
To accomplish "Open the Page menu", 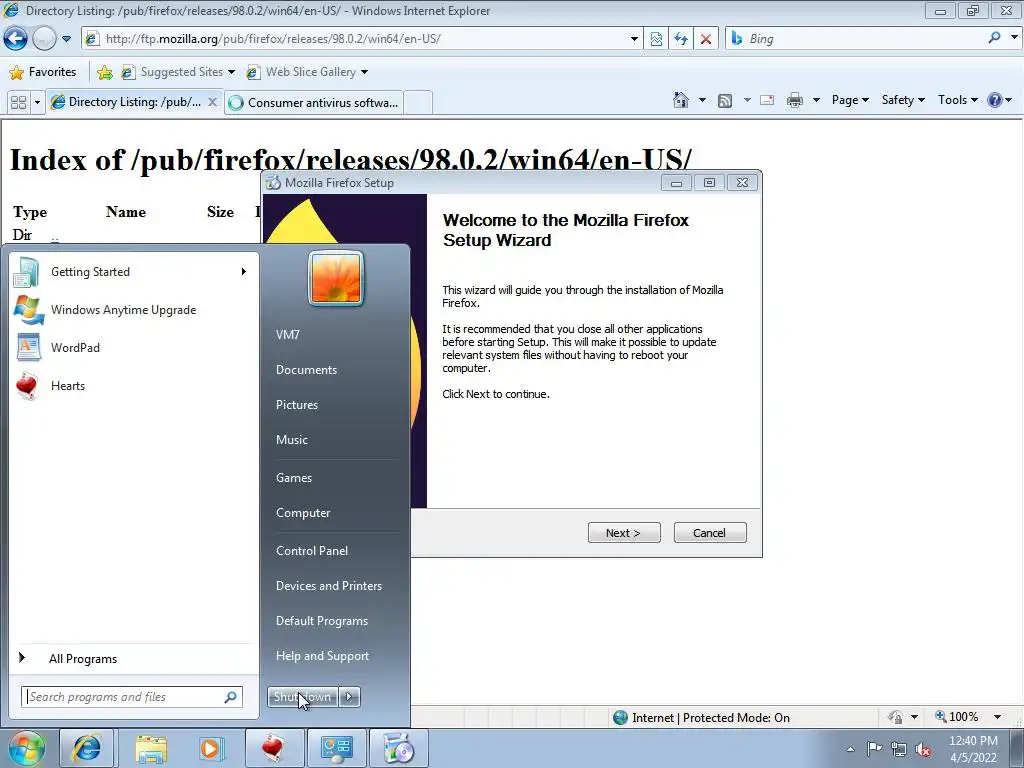I will pyautogui.click(x=850, y=100).
